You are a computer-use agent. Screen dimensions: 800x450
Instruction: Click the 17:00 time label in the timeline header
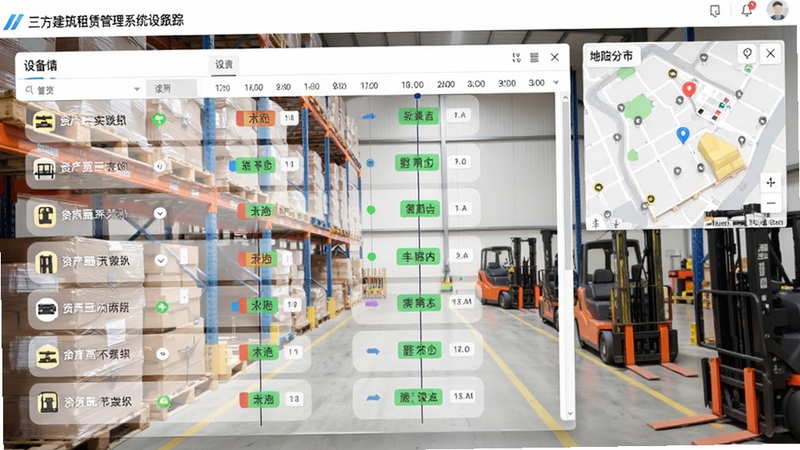point(369,86)
